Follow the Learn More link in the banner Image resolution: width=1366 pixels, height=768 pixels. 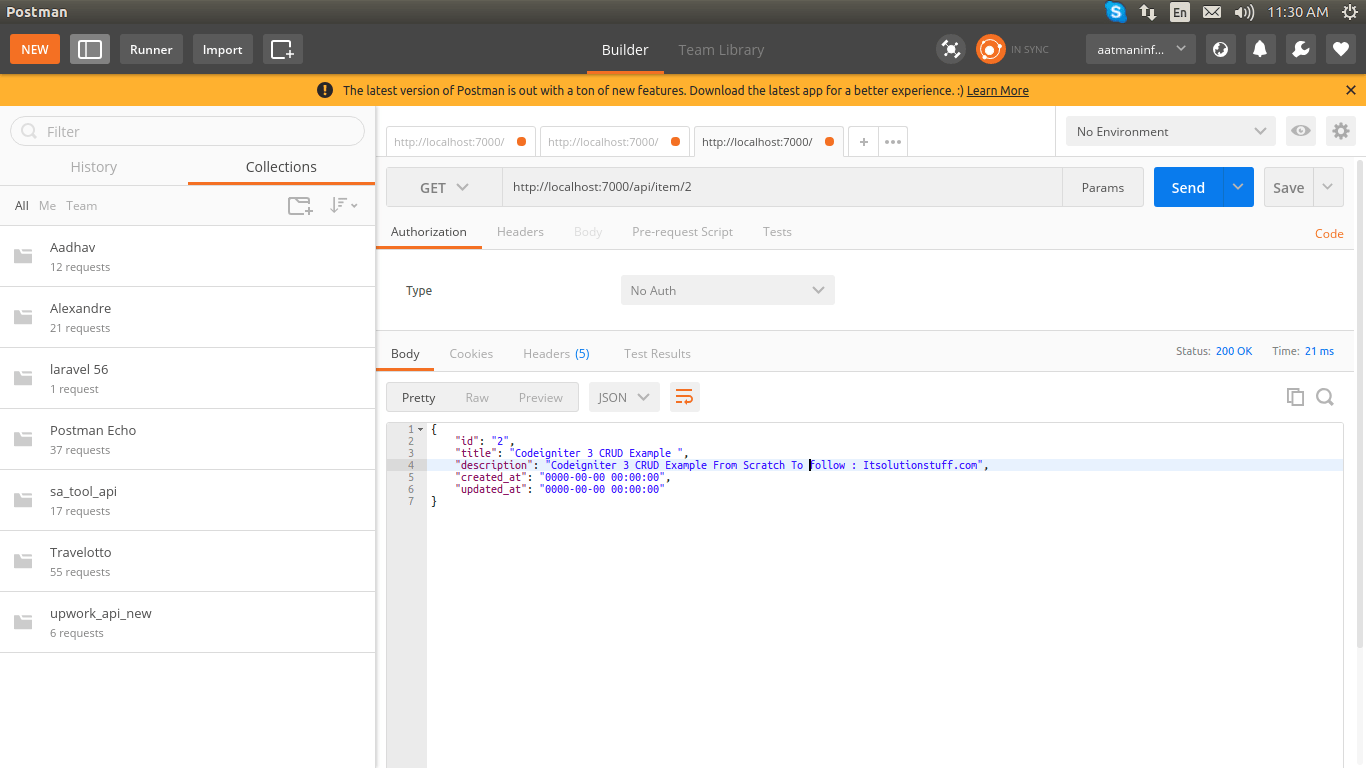click(997, 90)
